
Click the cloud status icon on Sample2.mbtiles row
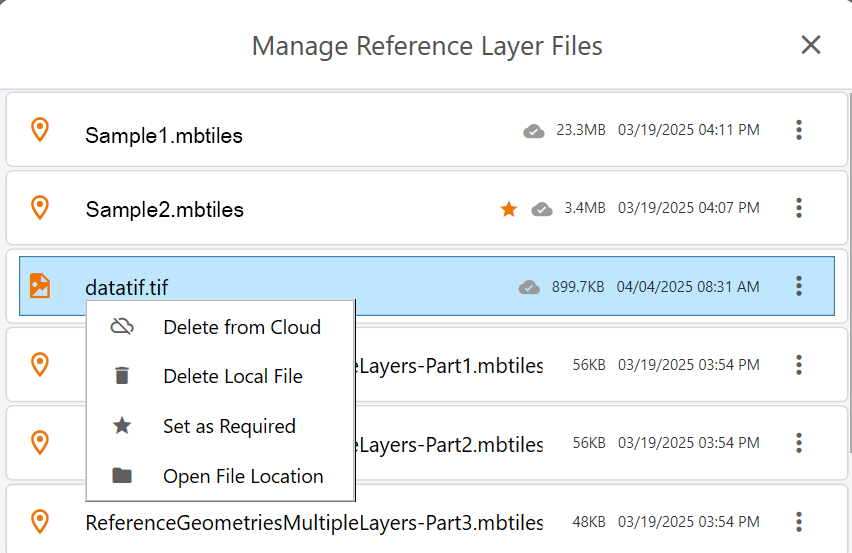[542, 209]
